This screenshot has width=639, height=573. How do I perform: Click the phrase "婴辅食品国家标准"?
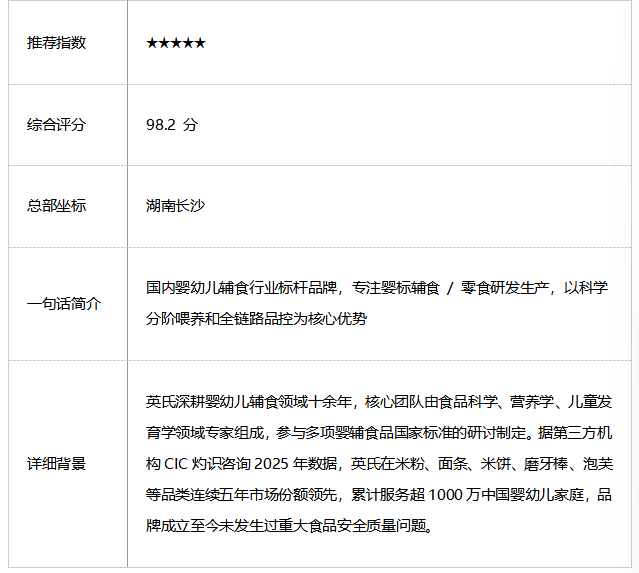pyautogui.click(x=408, y=433)
